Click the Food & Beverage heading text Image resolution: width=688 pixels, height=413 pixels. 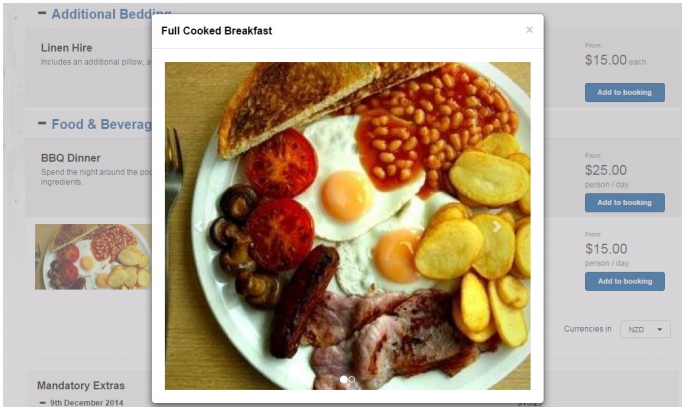pos(101,124)
